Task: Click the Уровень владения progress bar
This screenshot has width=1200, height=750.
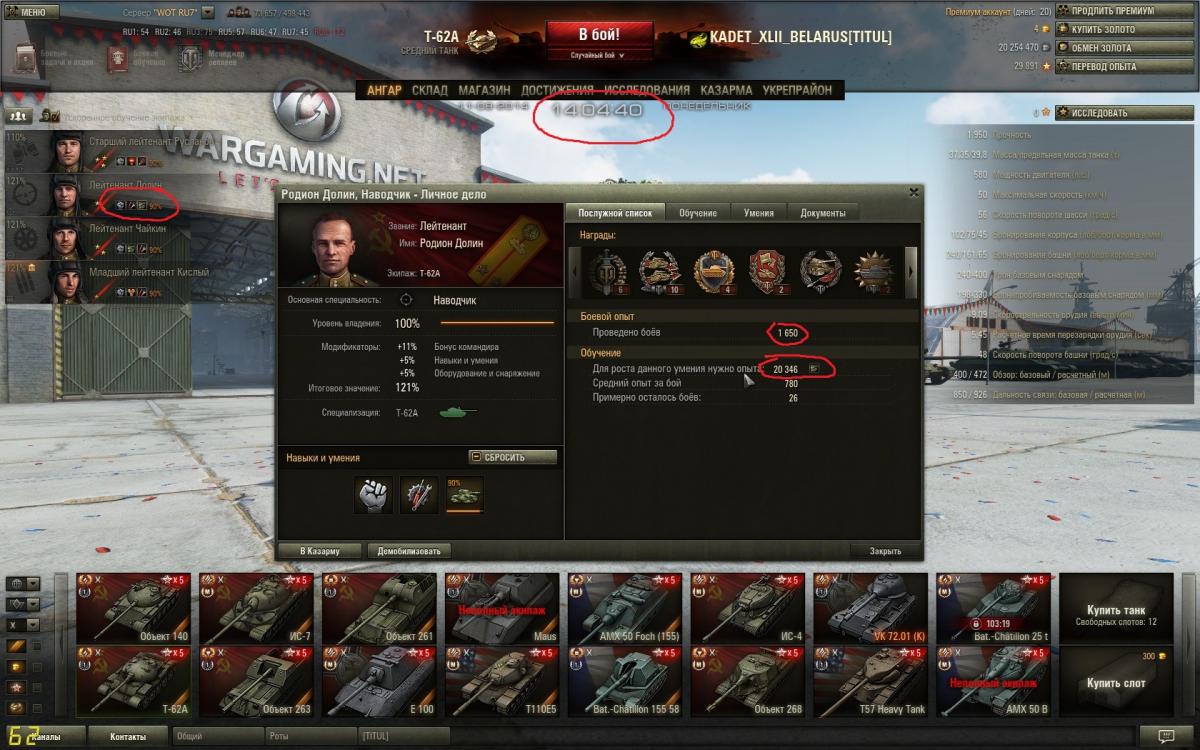Action: coord(497,324)
